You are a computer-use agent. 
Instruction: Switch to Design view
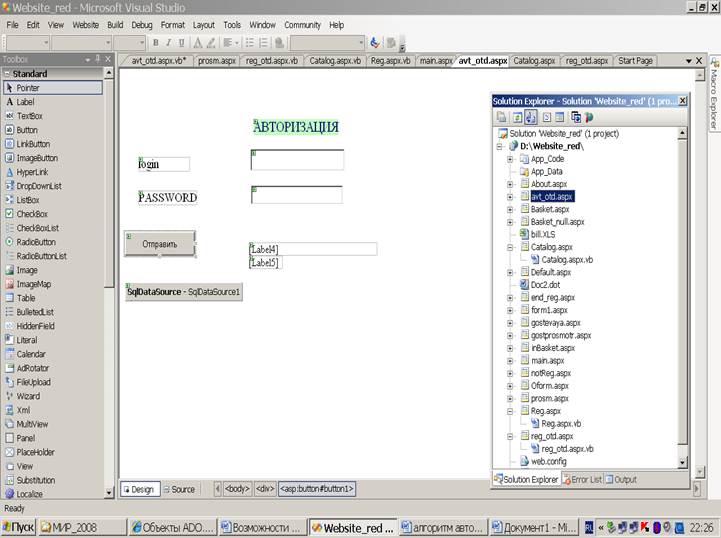point(140,489)
